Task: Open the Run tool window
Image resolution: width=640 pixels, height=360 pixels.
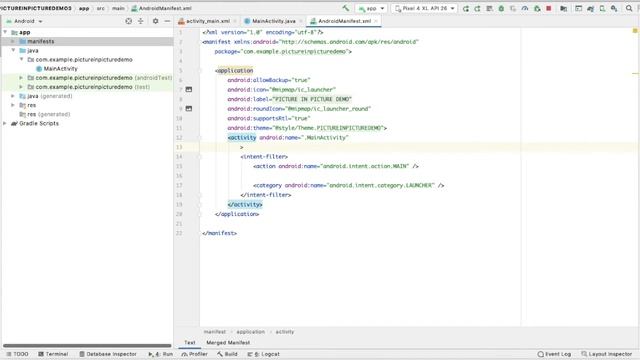Action: [160, 354]
